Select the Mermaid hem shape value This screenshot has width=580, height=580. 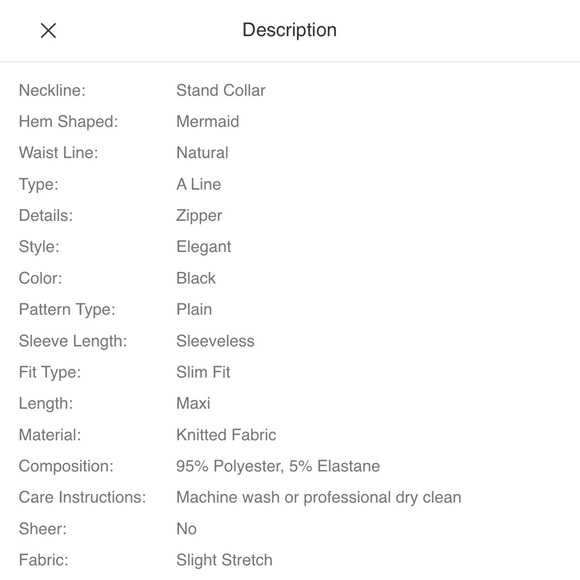pyautogui.click(x=208, y=122)
